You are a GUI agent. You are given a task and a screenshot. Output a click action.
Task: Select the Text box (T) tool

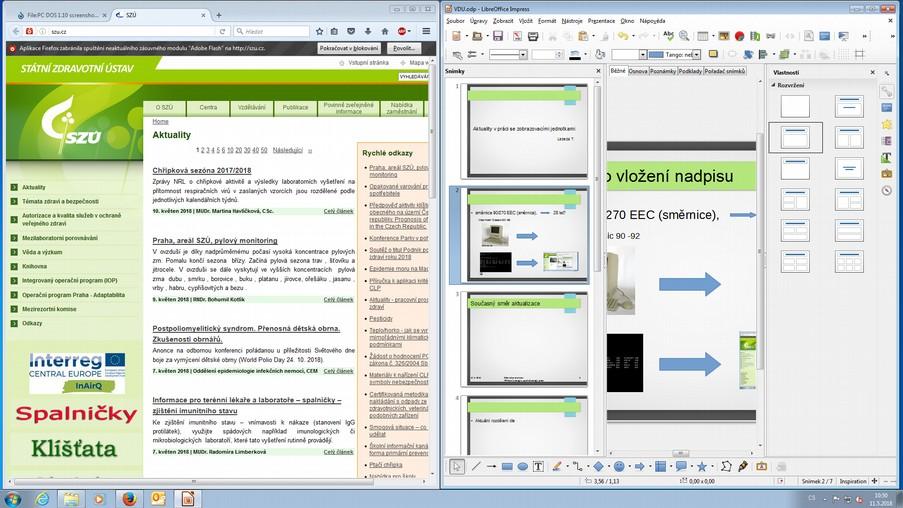[x=538, y=467]
